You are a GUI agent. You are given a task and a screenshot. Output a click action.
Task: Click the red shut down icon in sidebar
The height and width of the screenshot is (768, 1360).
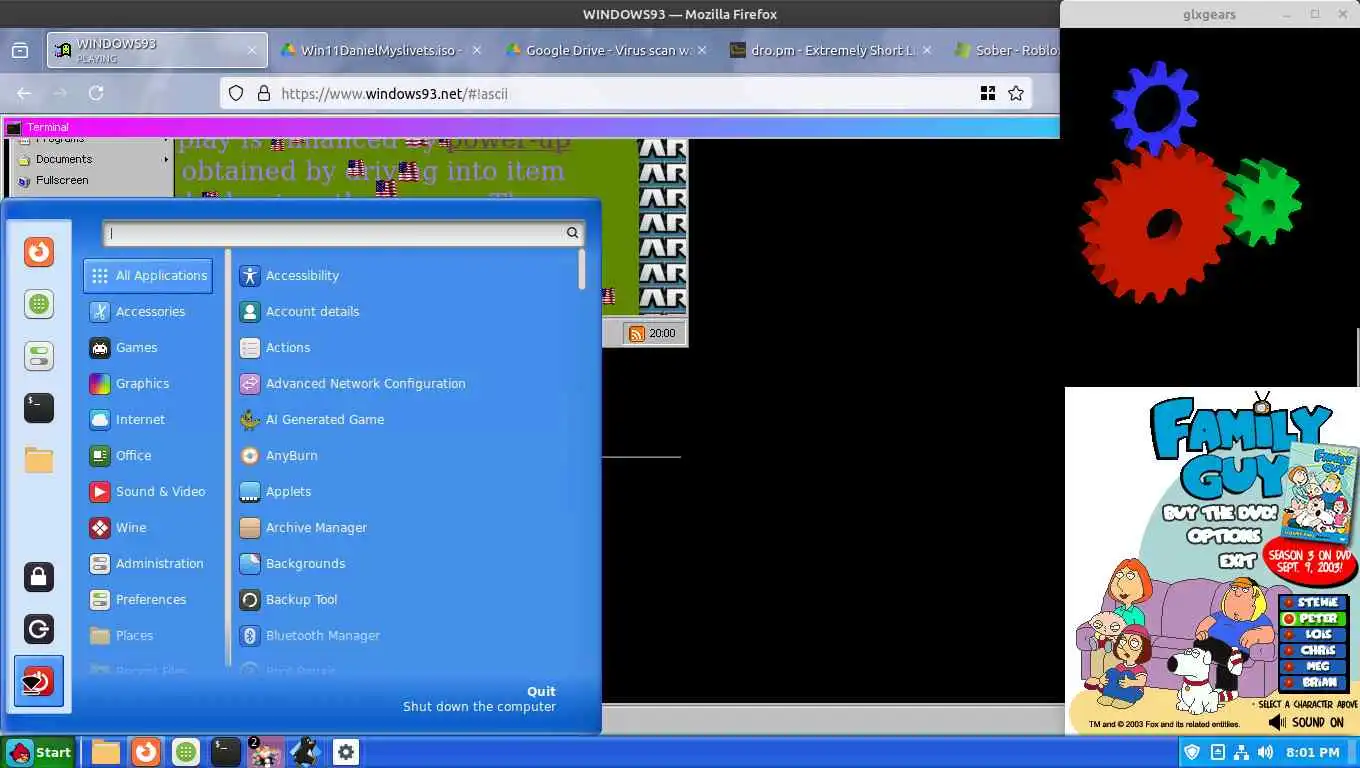(x=39, y=681)
